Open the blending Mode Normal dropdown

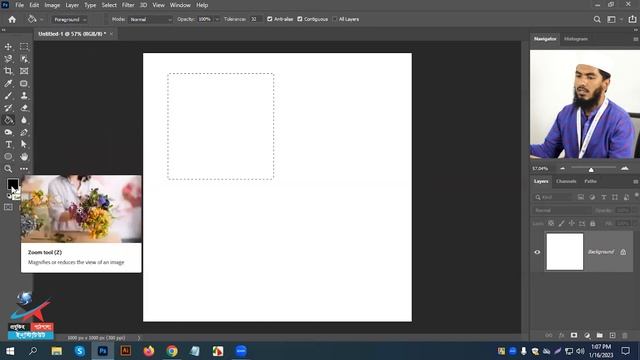point(150,19)
